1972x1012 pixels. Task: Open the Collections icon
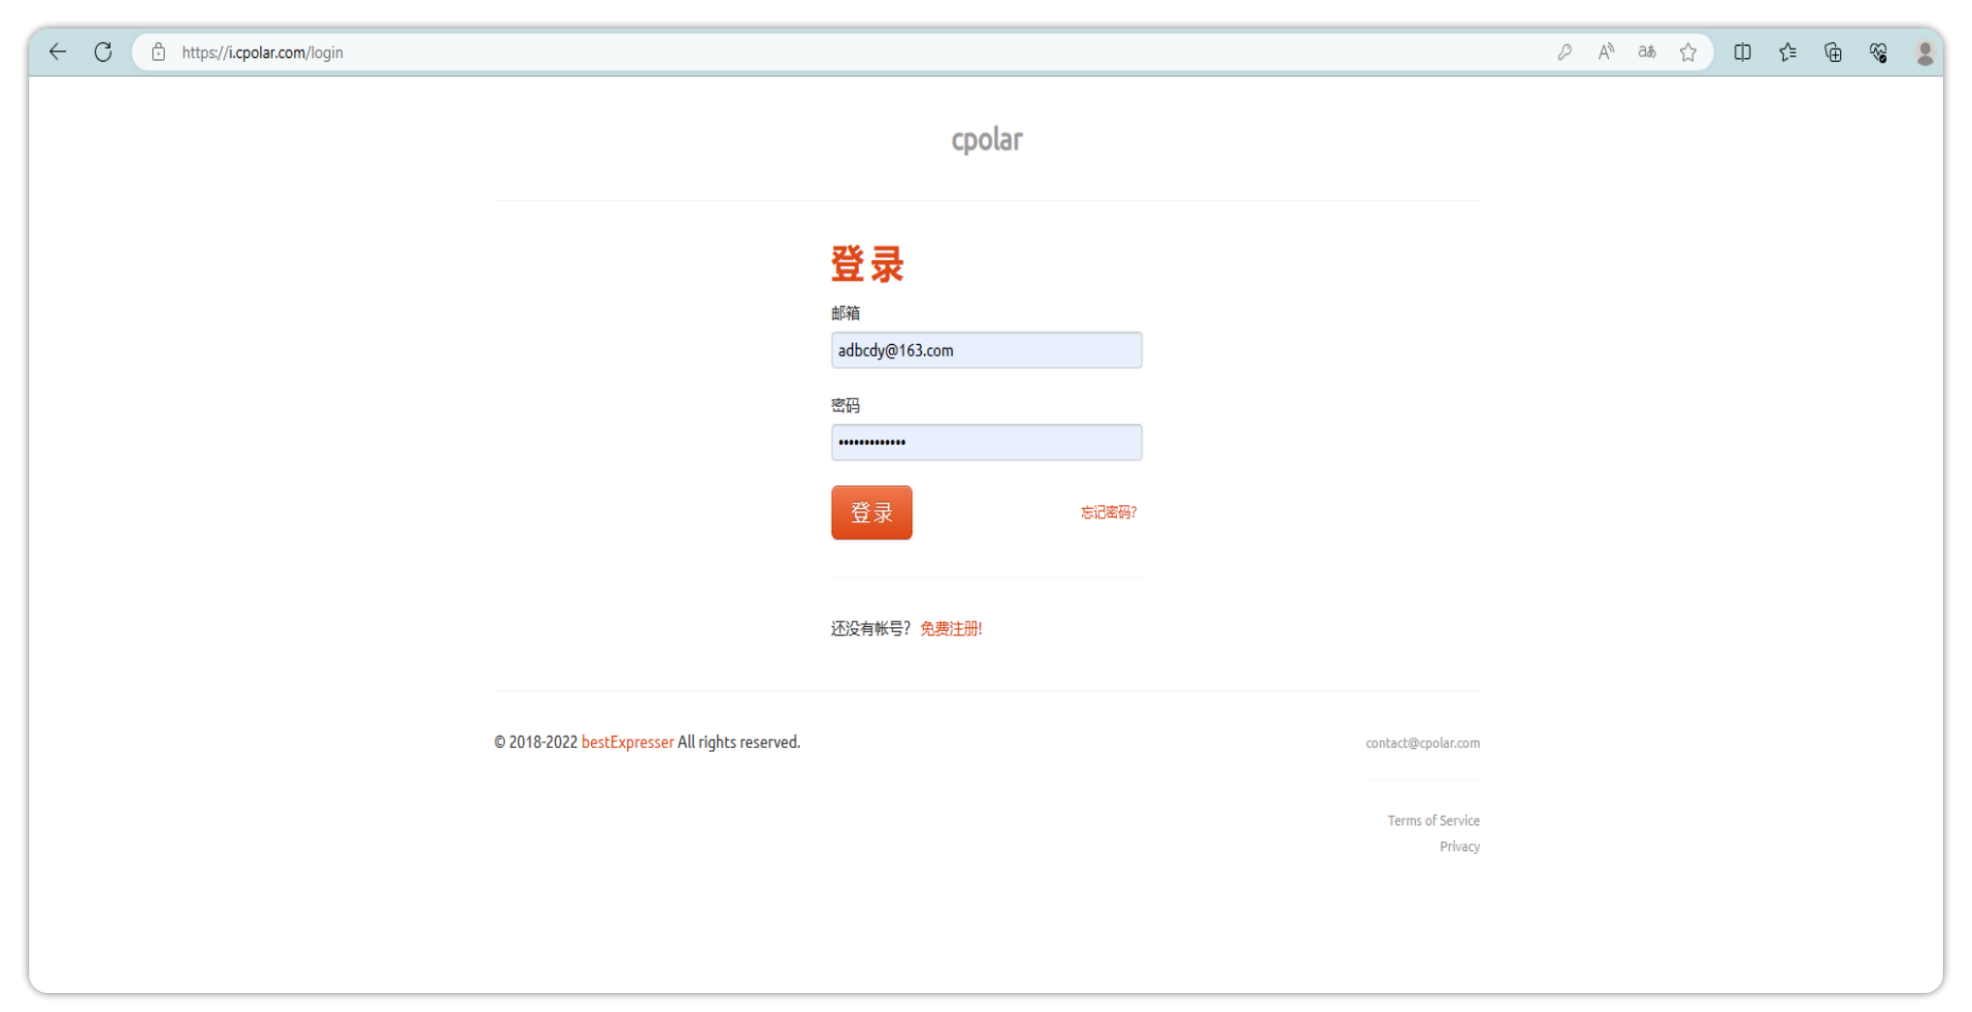[1832, 52]
